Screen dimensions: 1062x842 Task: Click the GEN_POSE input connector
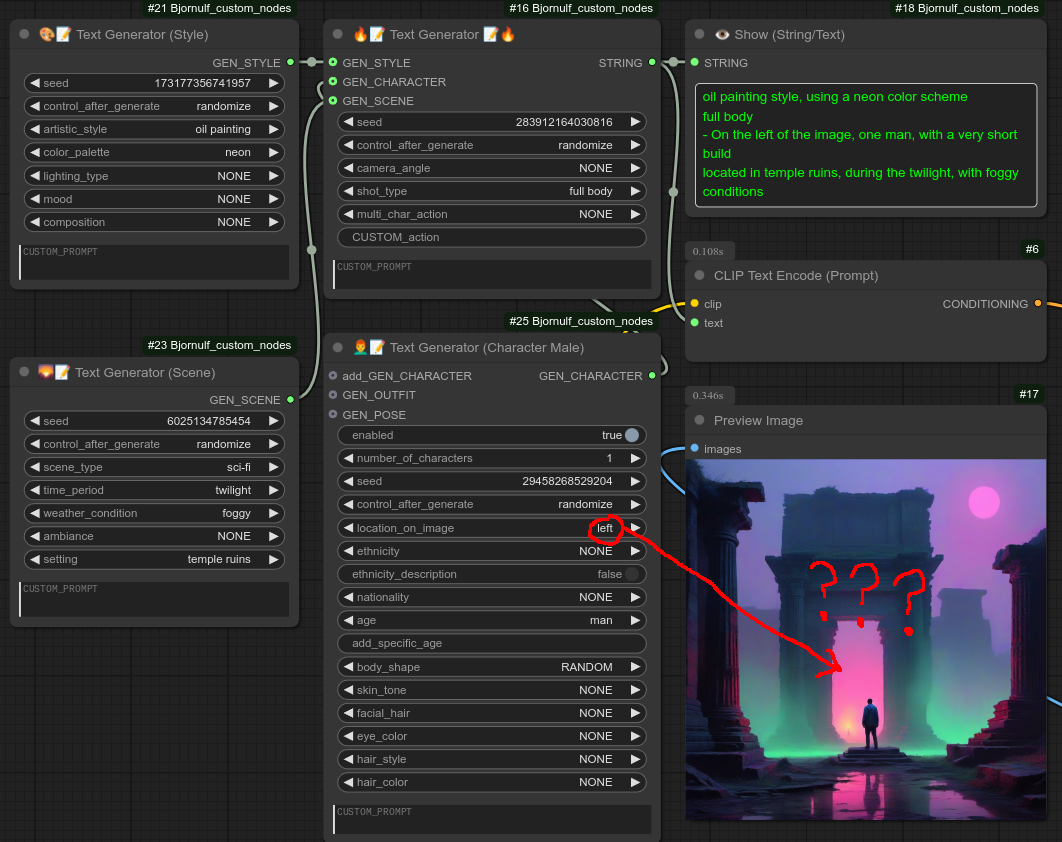point(333,414)
